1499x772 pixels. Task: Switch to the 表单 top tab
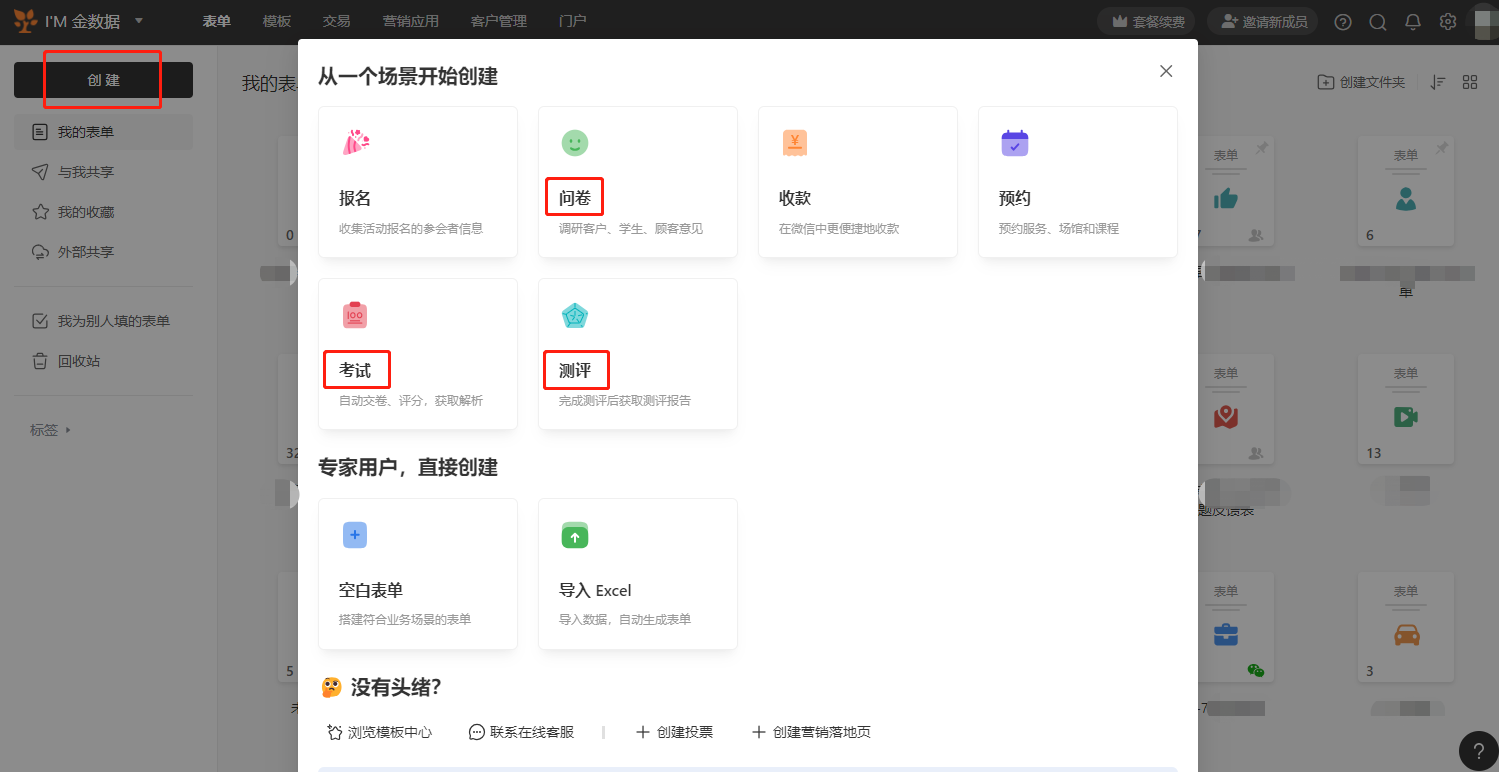point(217,21)
